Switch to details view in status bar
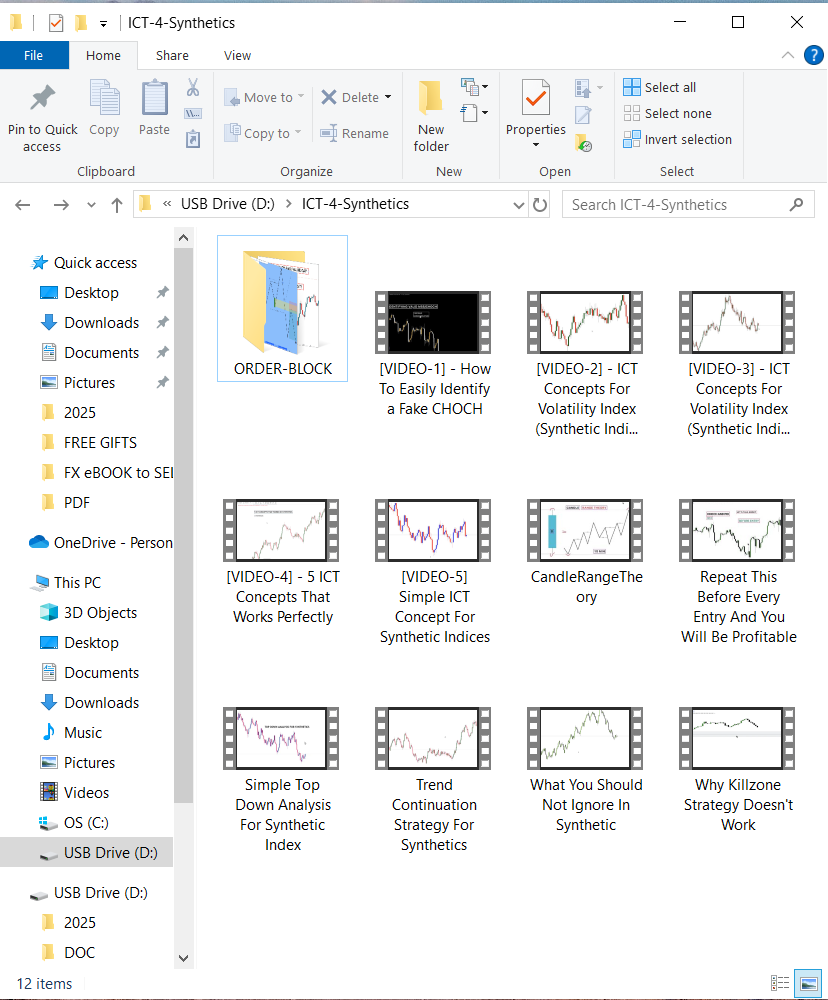828x1000 pixels. (781, 984)
